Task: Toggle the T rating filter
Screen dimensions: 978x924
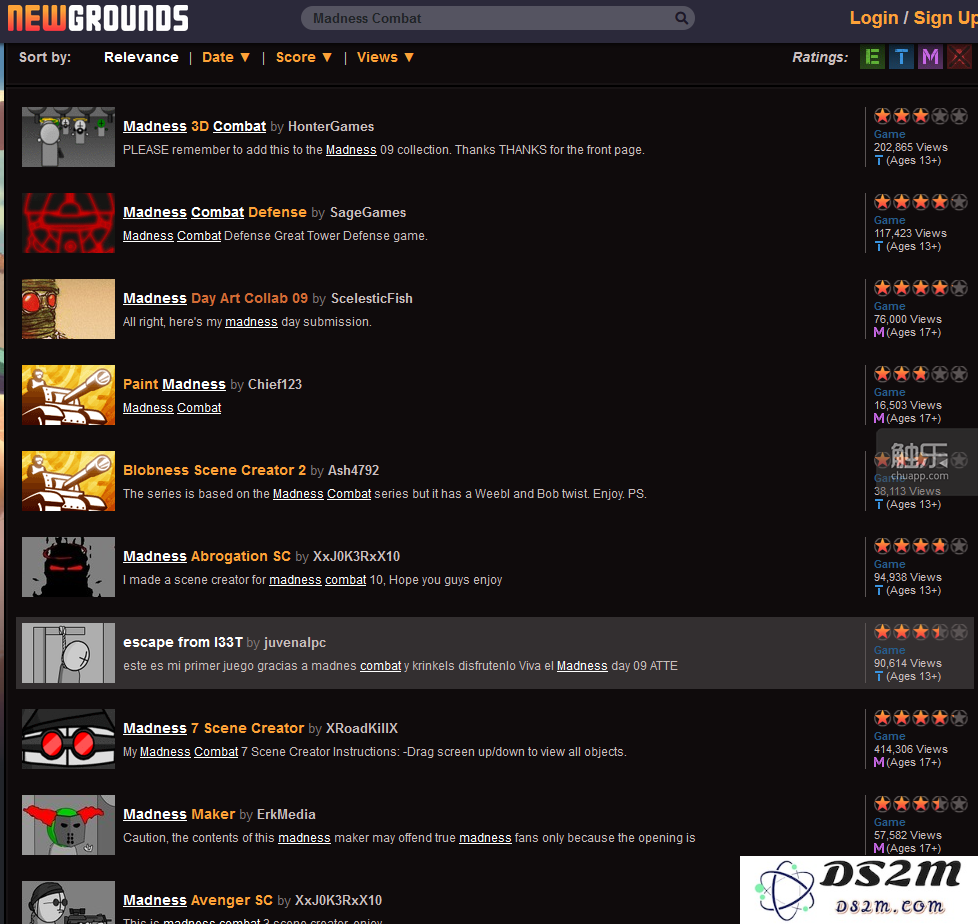Action: click(x=901, y=57)
